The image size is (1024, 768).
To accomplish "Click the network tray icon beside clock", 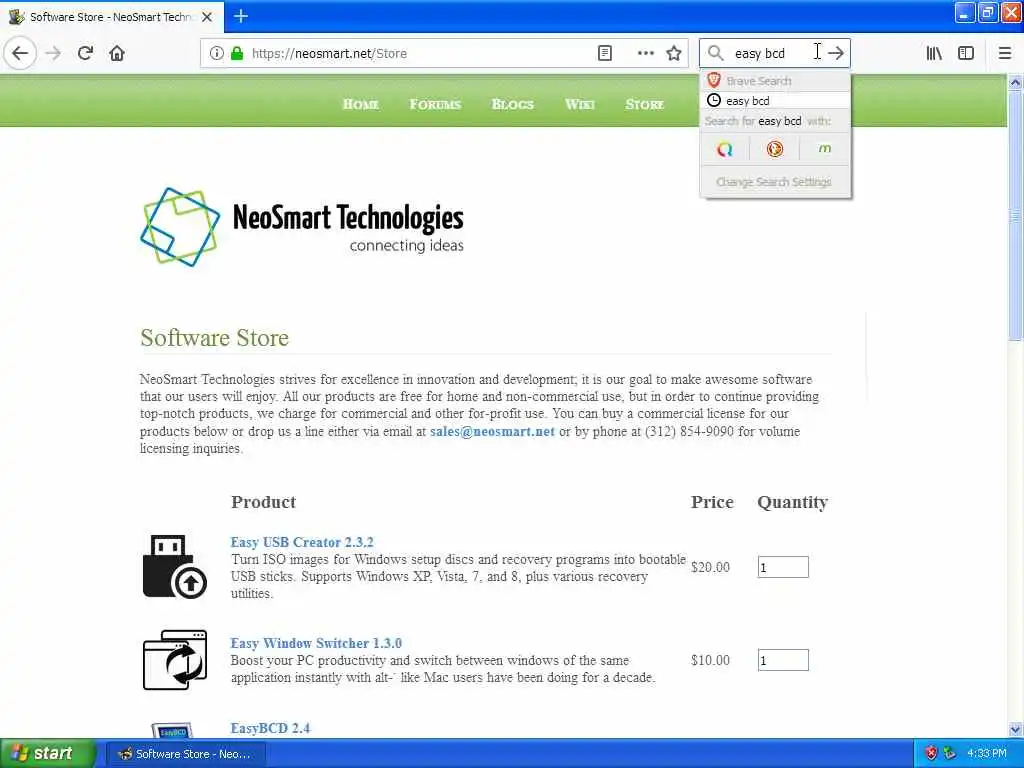I will tap(950, 754).
